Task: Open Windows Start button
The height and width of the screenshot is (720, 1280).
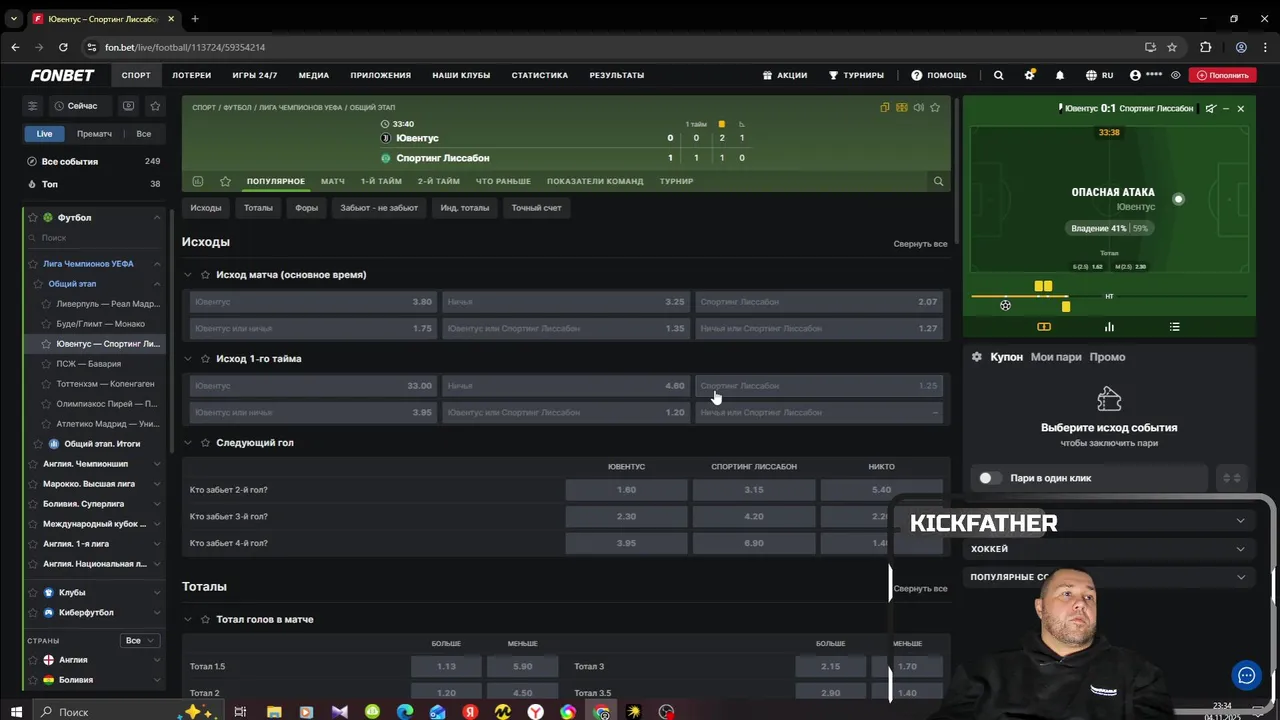Action: [x=15, y=711]
